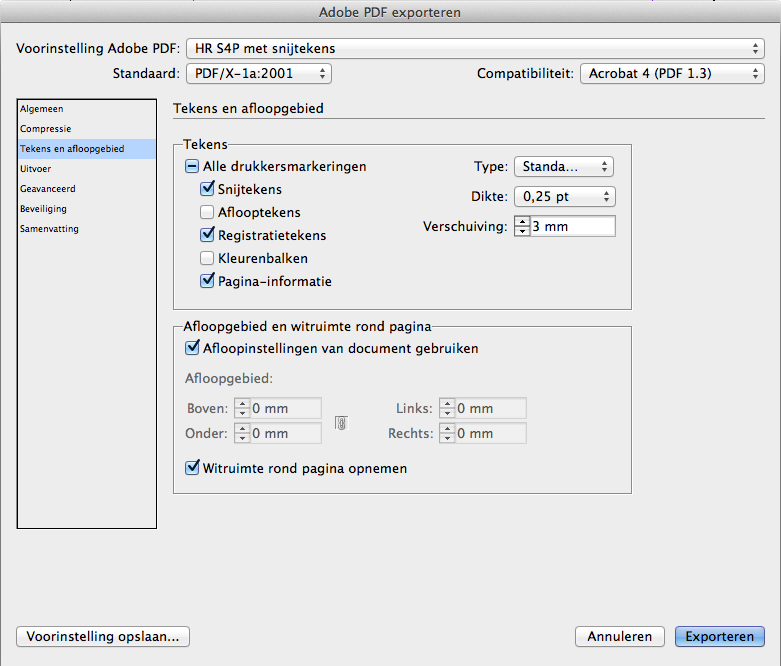
Task: Select Geavanceerd in the sidebar list
Action: tap(87, 188)
